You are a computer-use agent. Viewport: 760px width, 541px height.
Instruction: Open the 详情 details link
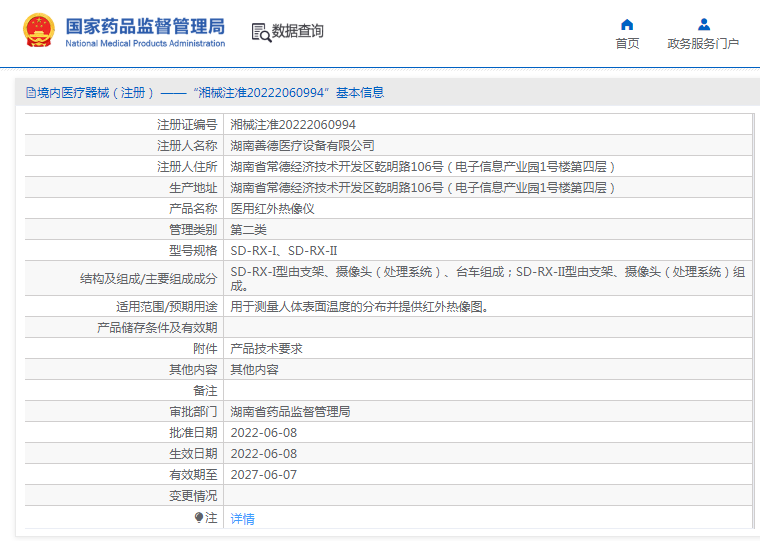[x=242, y=519]
